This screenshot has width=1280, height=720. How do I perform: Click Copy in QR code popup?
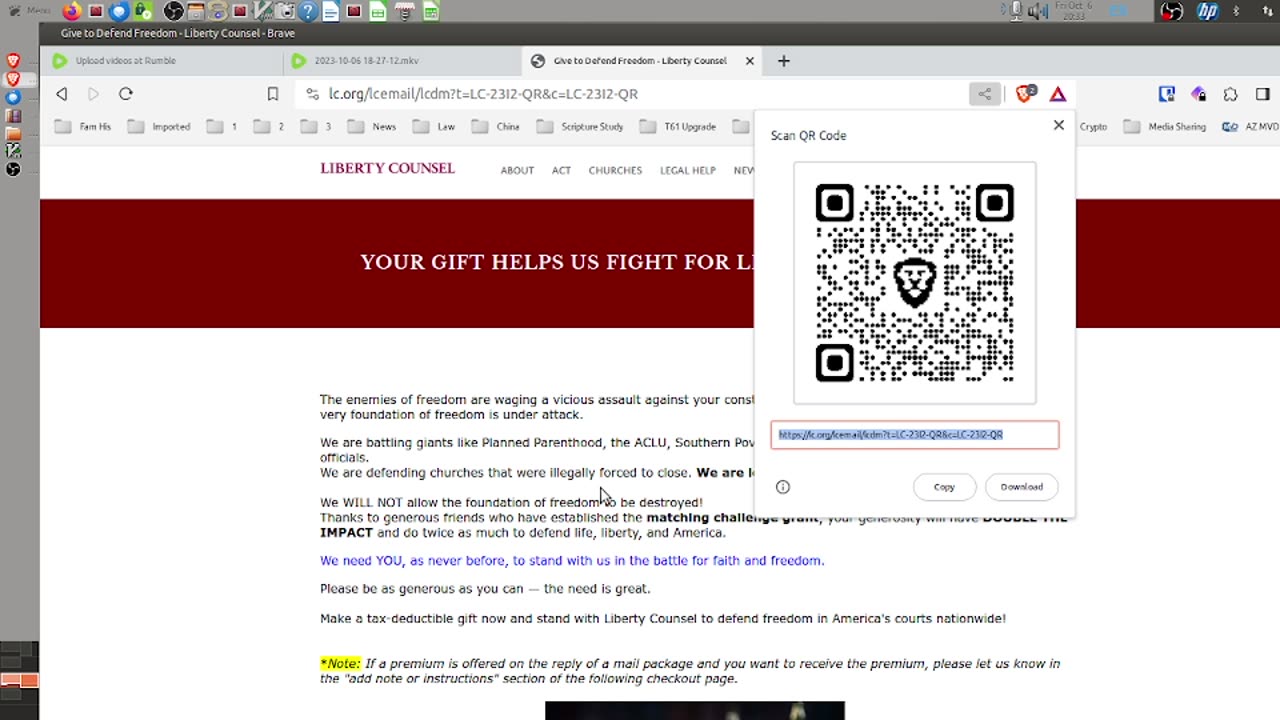pyautogui.click(x=944, y=487)
